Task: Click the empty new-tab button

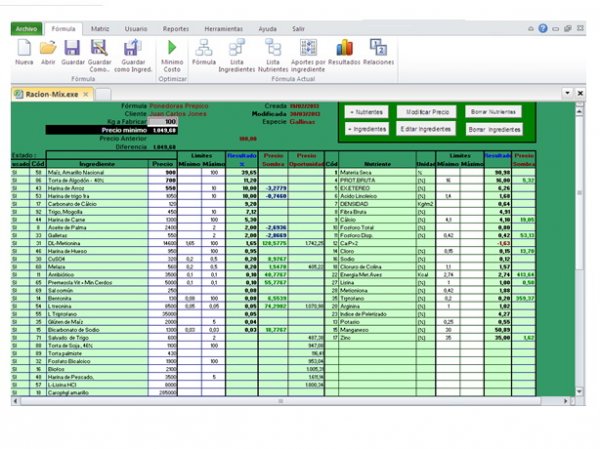Action: 103,94
